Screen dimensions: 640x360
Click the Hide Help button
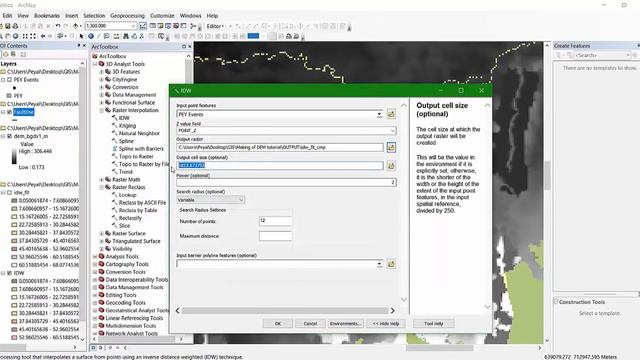click(x=386, y=324)
